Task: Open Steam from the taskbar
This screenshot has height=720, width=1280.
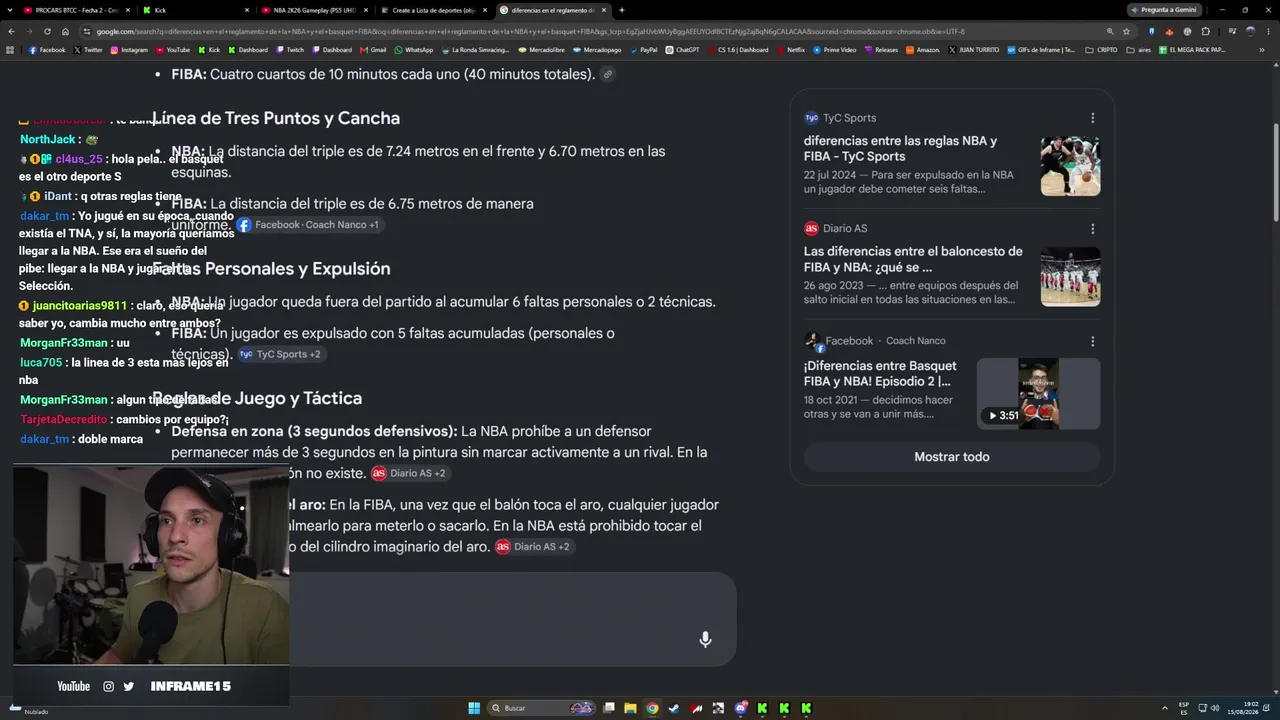Action: click(x=674, y=708)
